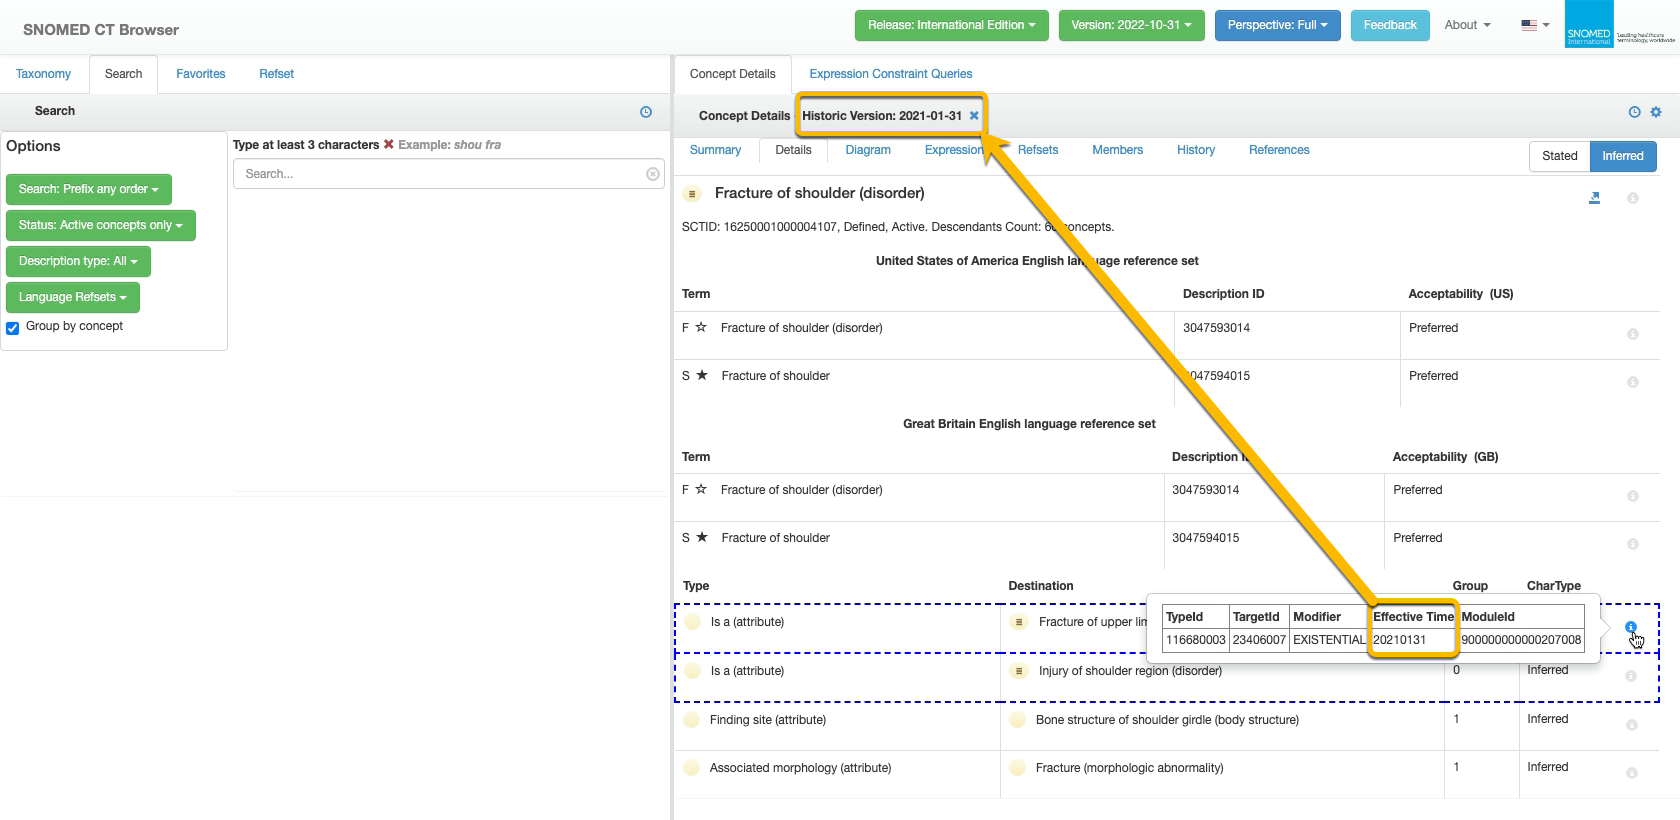Click US description ID 3047593014
This screenshot has width=1680, height=820.
pyautogui.click(x=1216, y=328)
